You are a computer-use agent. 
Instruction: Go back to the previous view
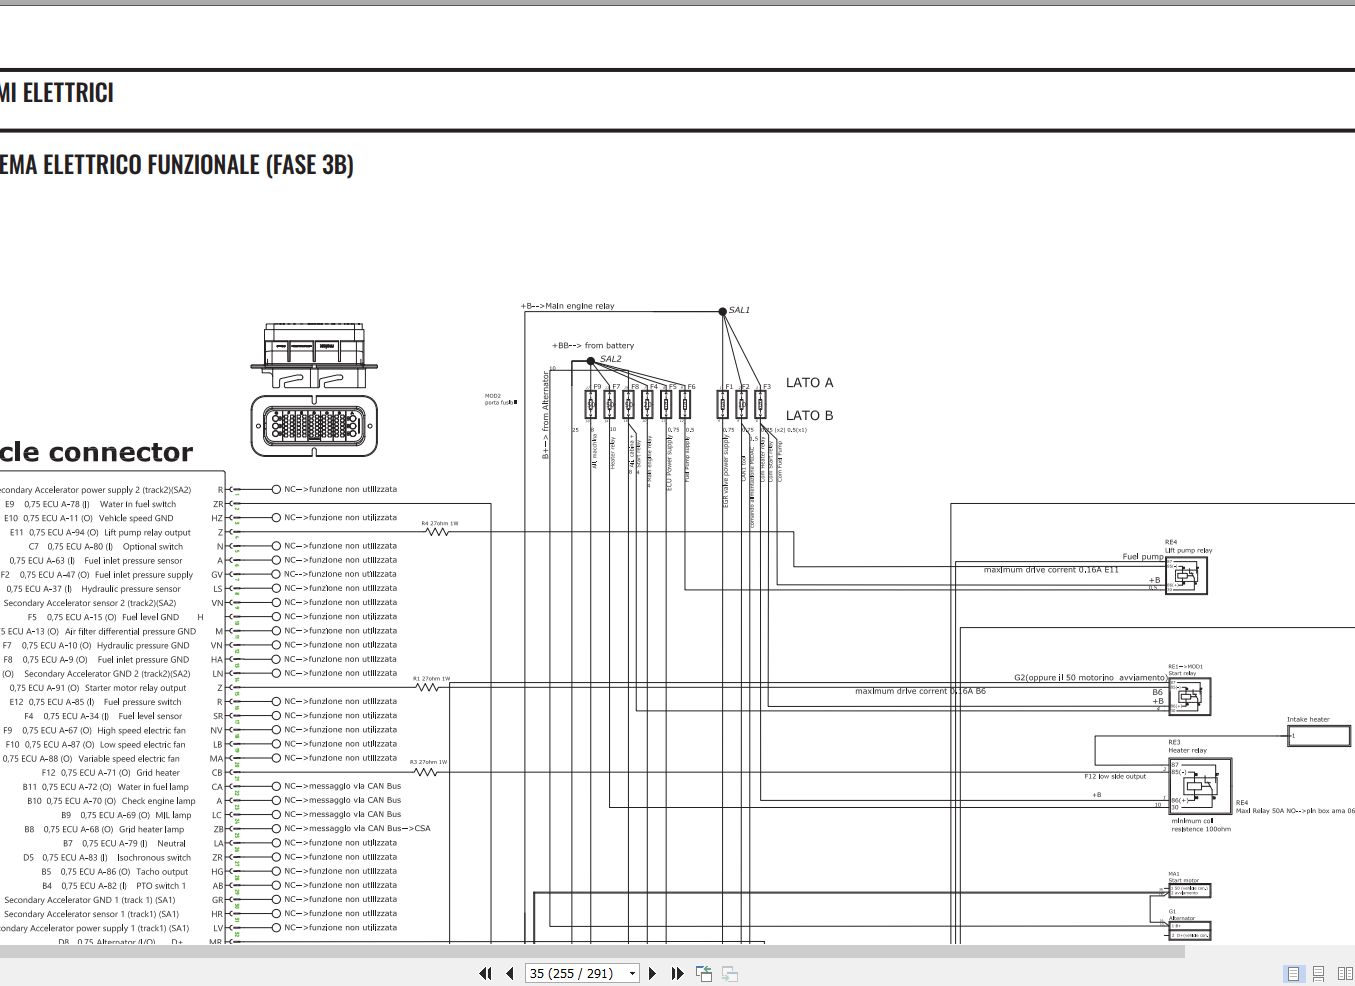click(704, 973)
